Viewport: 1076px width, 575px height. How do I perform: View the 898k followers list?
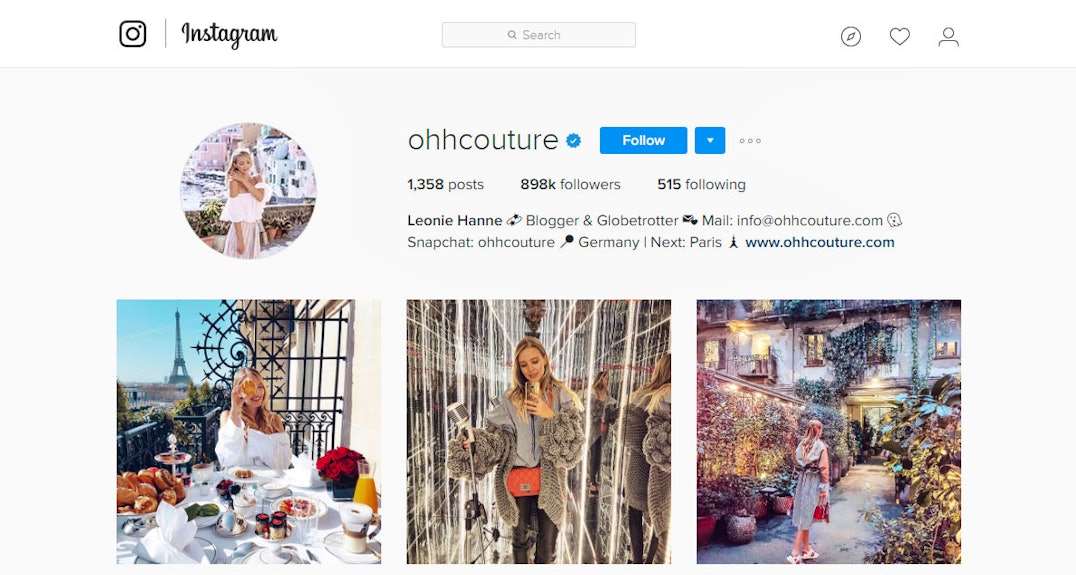(570, 185)
